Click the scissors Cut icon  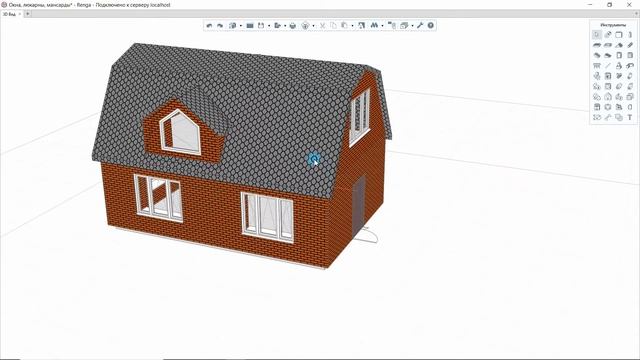tap(322, 26)
